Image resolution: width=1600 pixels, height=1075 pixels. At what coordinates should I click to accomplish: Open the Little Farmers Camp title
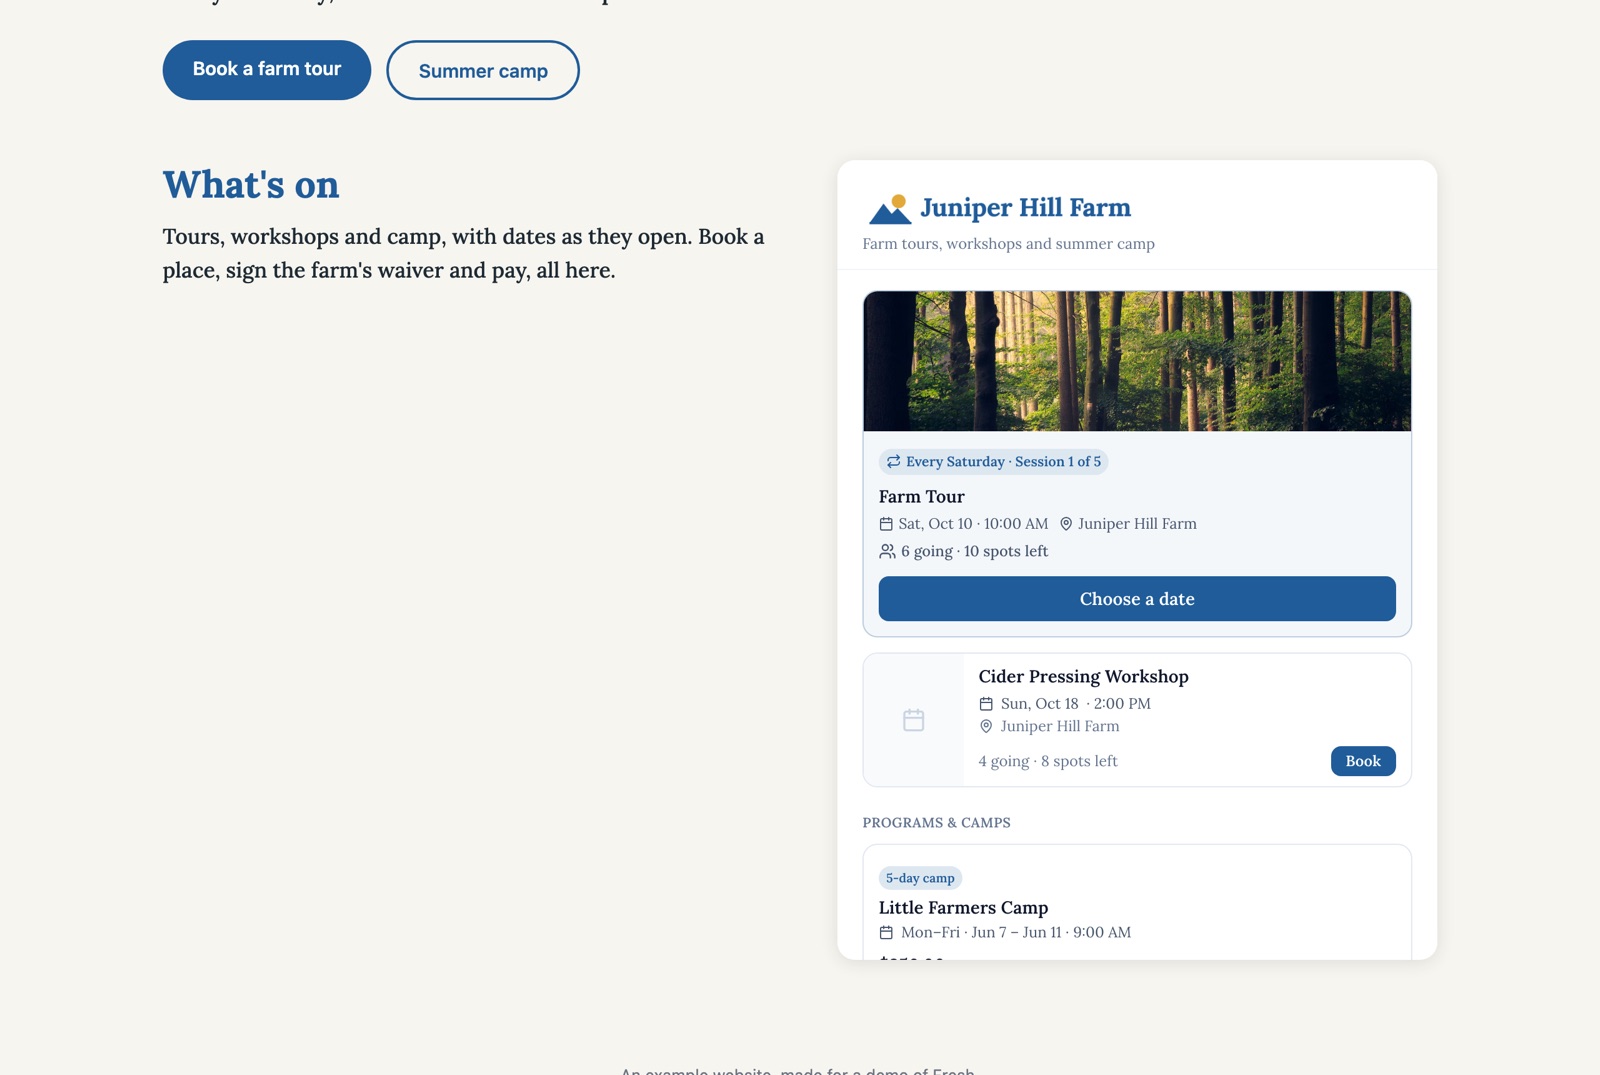coord(964,907)
